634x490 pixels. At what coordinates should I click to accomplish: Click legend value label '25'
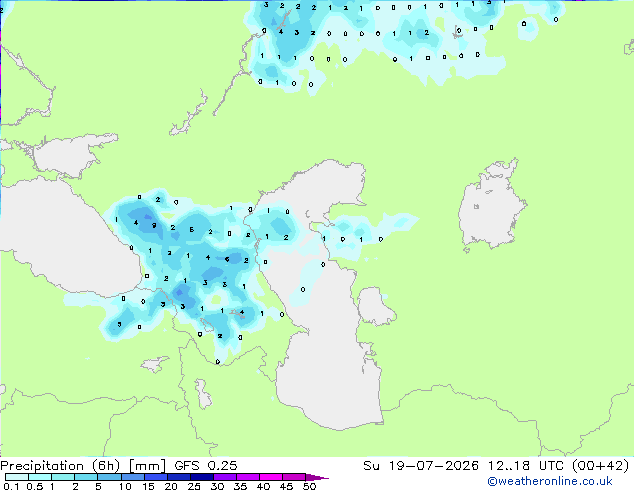tap(194, 486)
